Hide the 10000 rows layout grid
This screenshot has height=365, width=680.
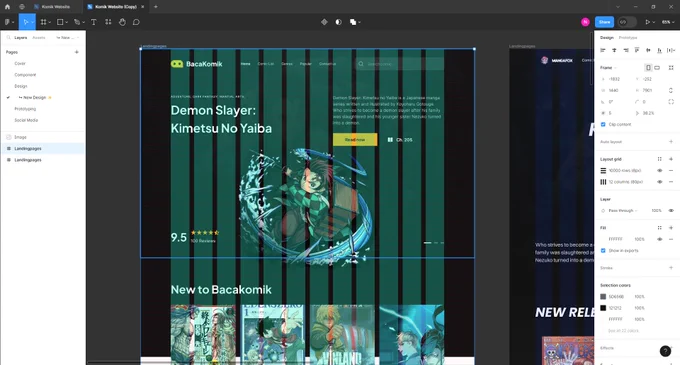(x=660, y=170)
